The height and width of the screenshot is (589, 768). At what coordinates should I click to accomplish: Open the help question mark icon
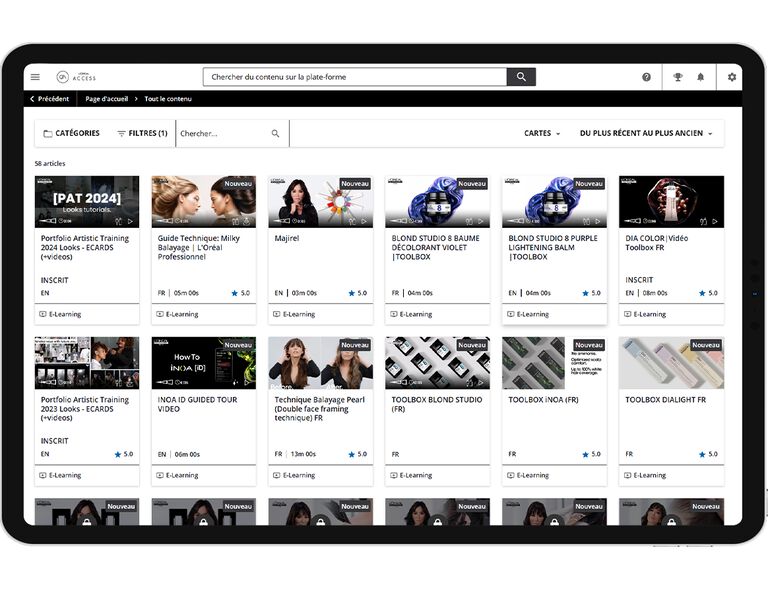pos(647,77)
